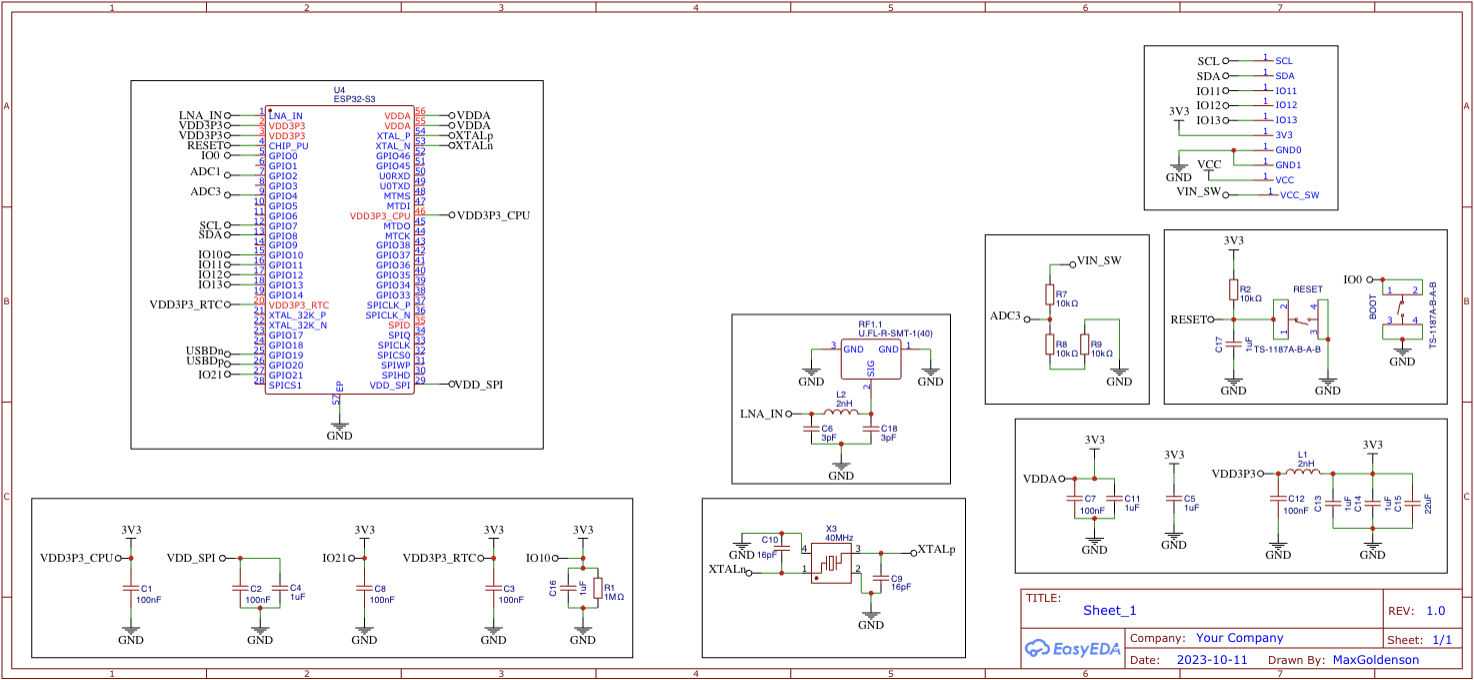Select the X3 40MHz crystal symbol
Image resolution: width=1474 pixels, height=680 pixels.
[x=831, y=563]
